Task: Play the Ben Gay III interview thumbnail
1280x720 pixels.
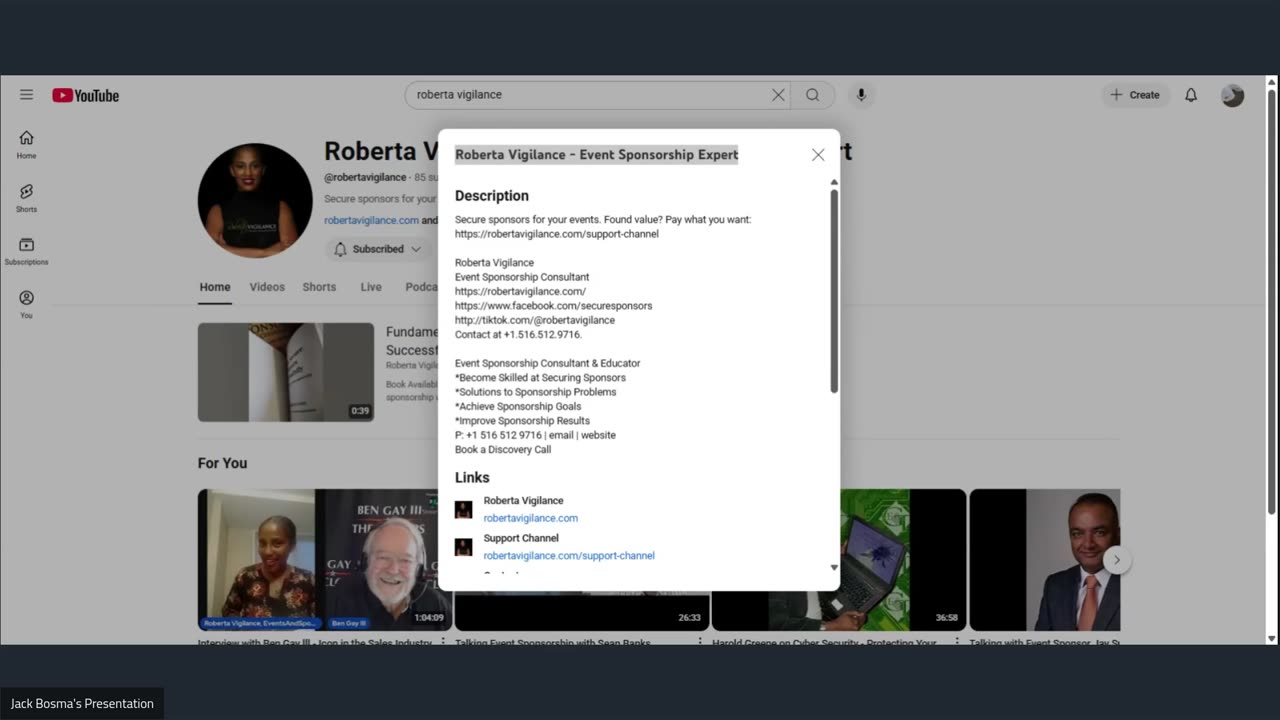Action: (325, 560)
